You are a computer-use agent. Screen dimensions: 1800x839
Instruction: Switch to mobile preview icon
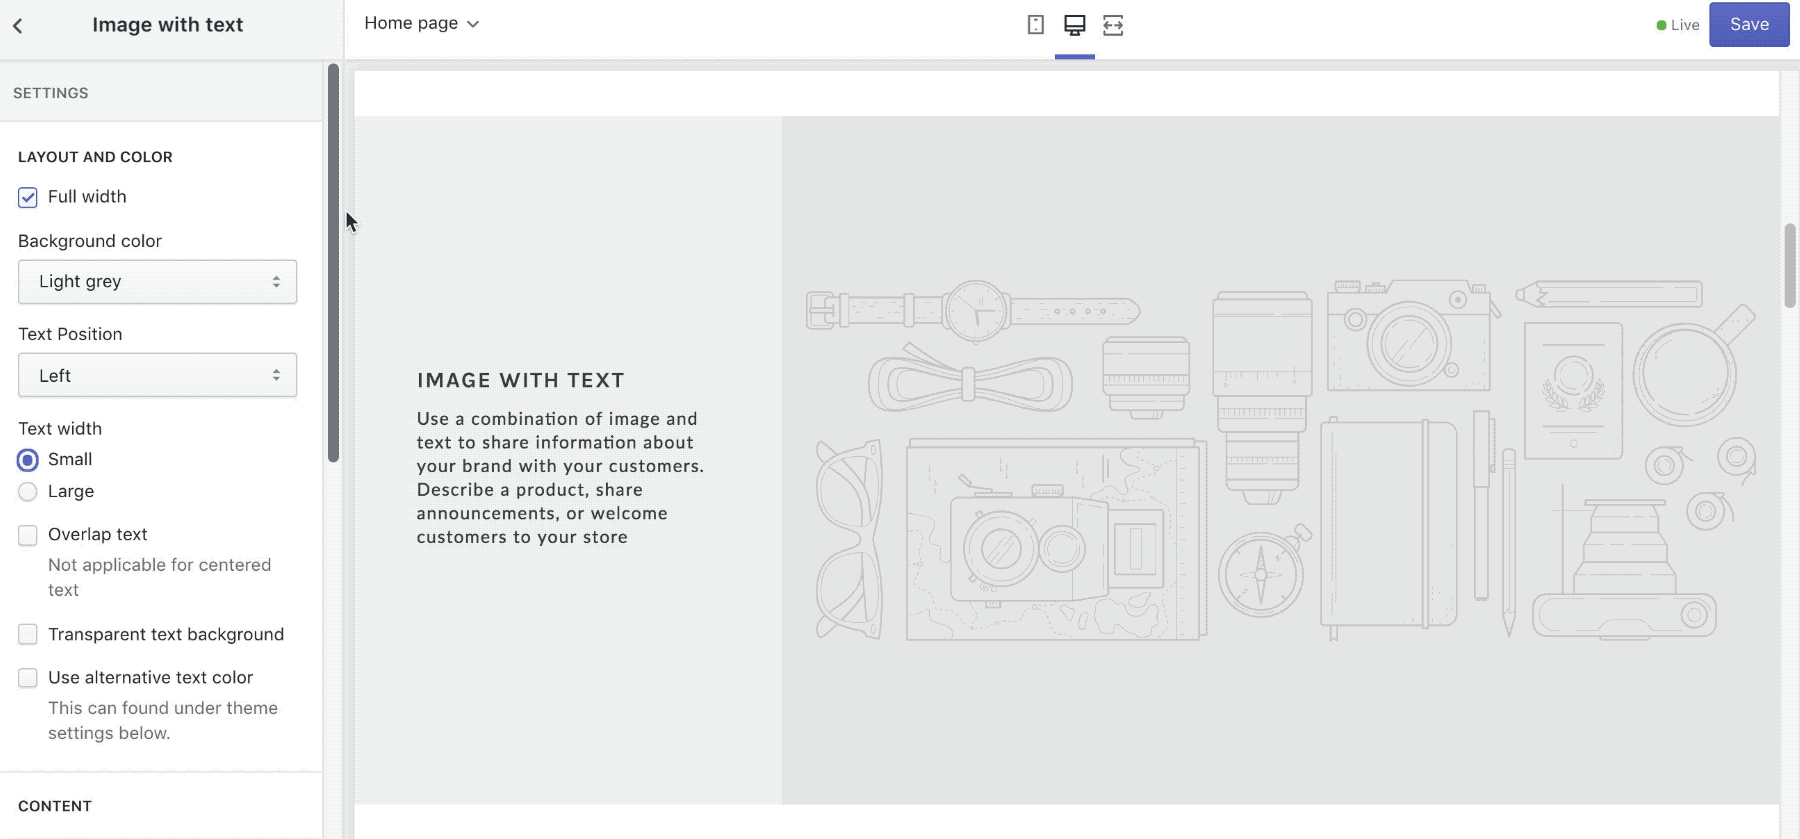(x=1036, y=25)
